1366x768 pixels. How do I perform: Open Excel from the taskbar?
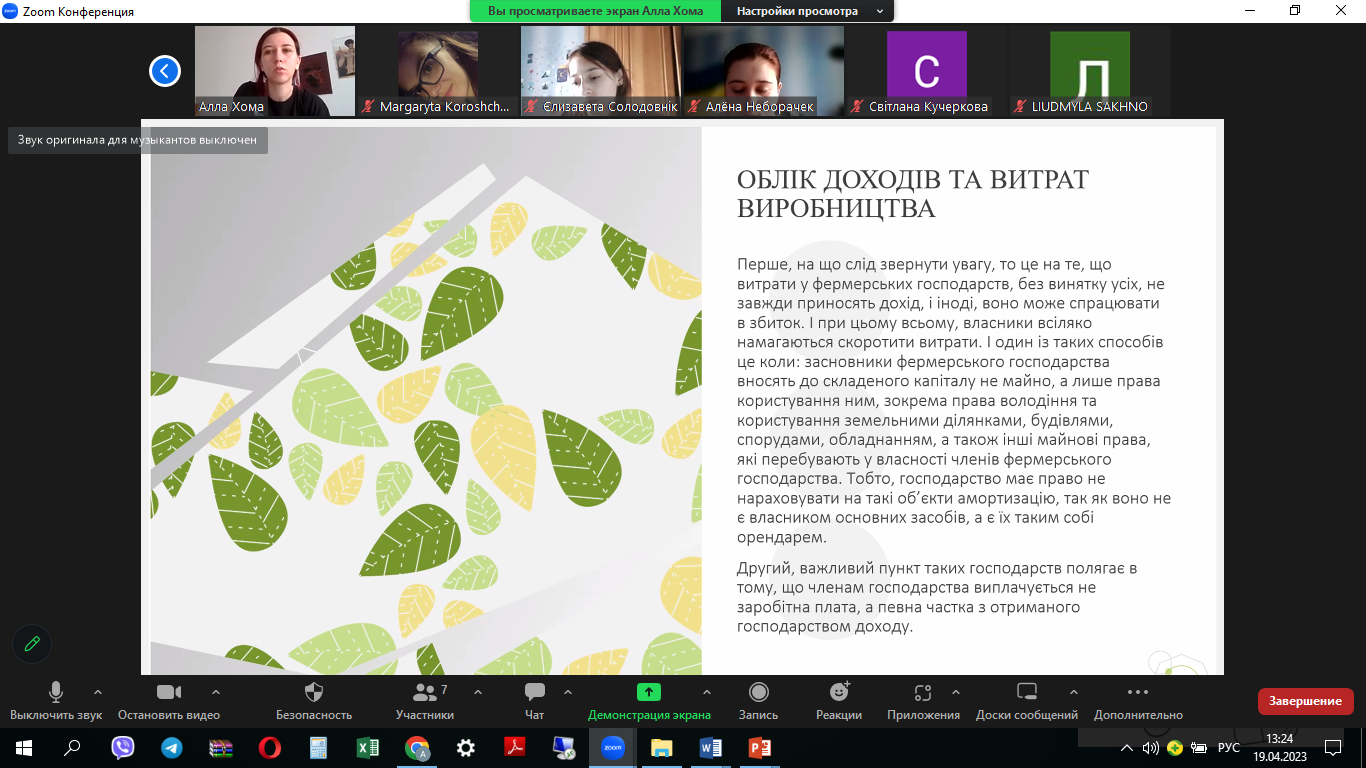(x=368, y=747)
